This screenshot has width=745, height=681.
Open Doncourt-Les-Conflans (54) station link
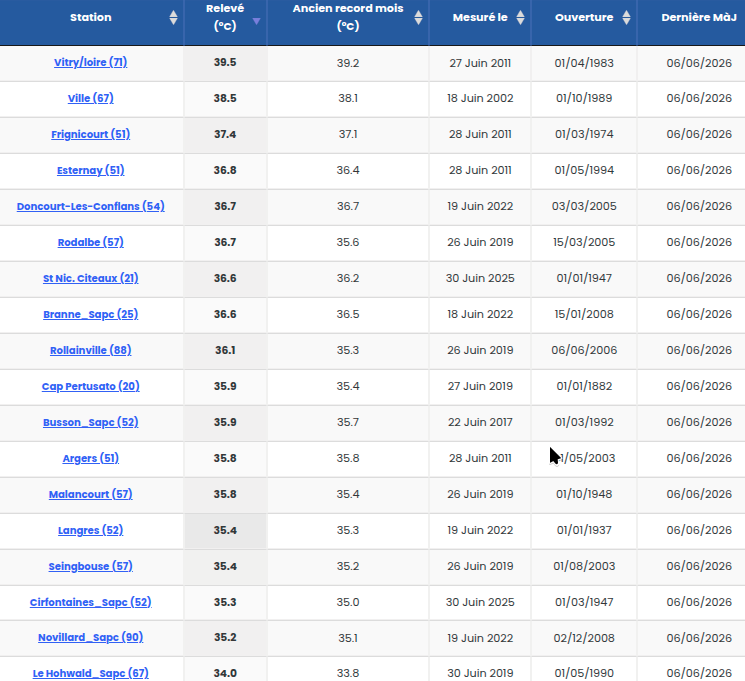pyautogui.click(x=91, y=206)
